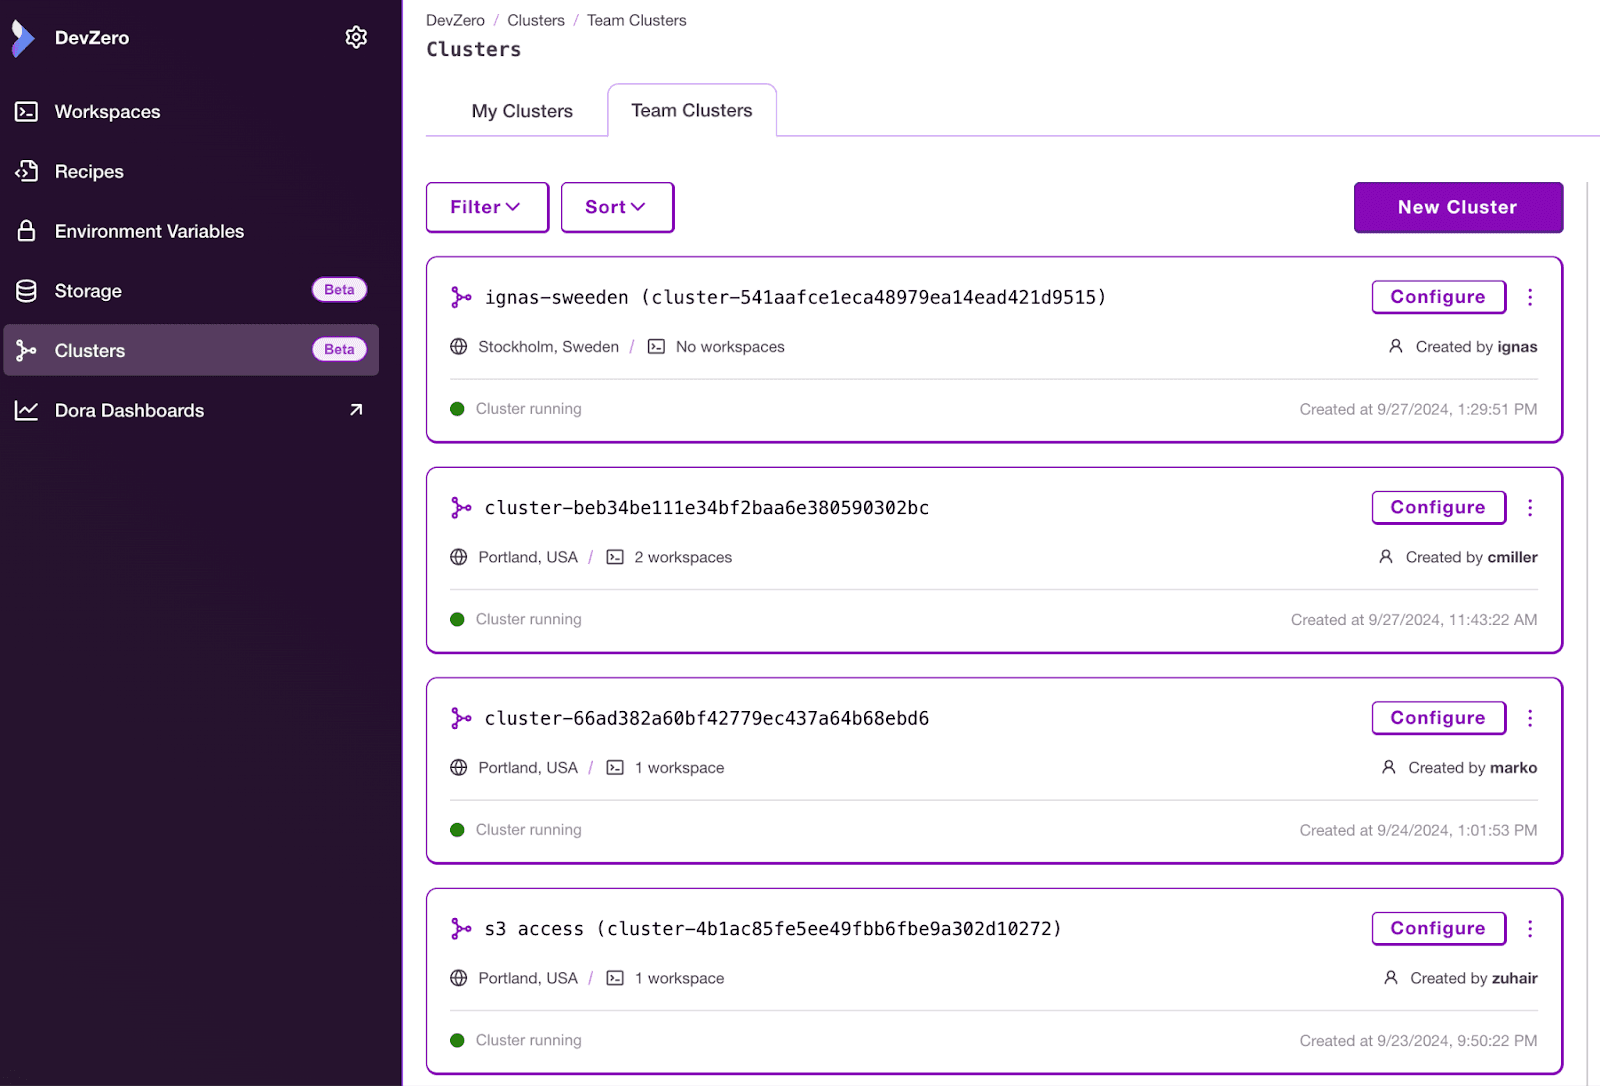The image size is (1600, 1086).
Task: Open the settings gear icon
Action: click(x=356, y=38)
